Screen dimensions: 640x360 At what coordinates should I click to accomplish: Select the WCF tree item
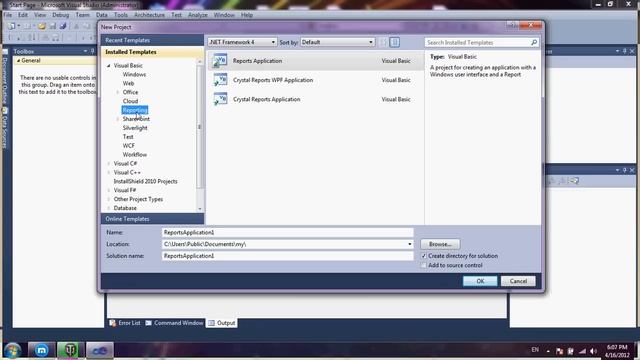pyautogui.click(x=129, y=146)
